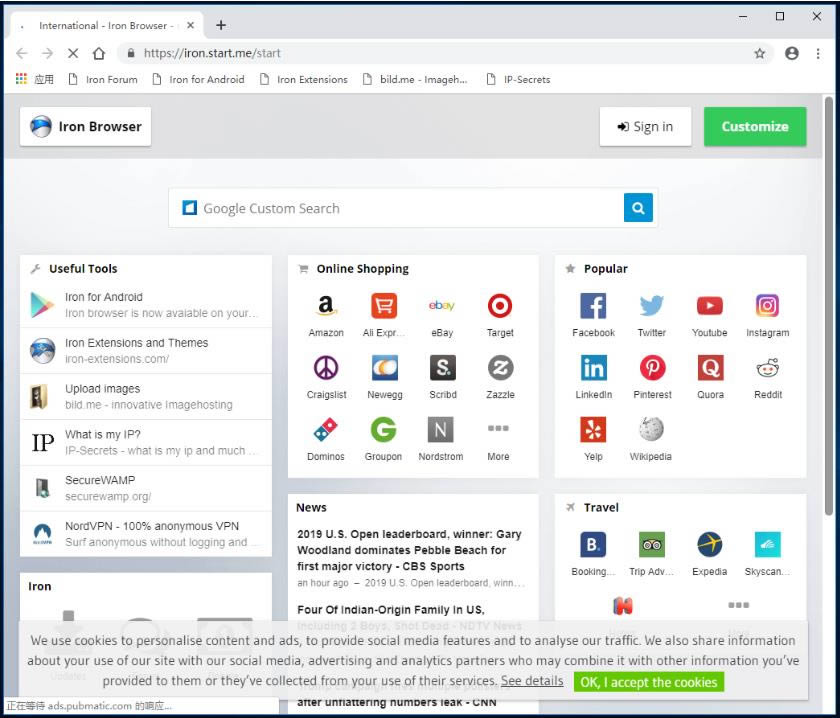Open the Chrome three-dot menu

point(818,53)
